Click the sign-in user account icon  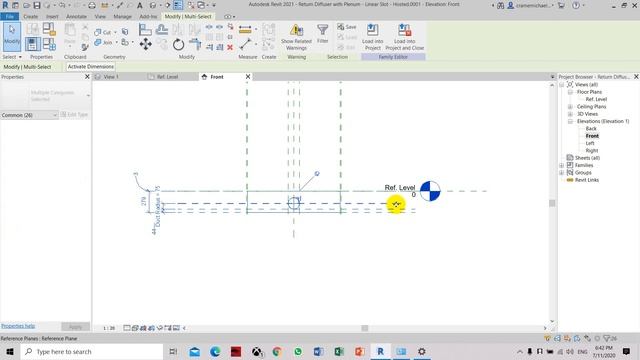510,5
